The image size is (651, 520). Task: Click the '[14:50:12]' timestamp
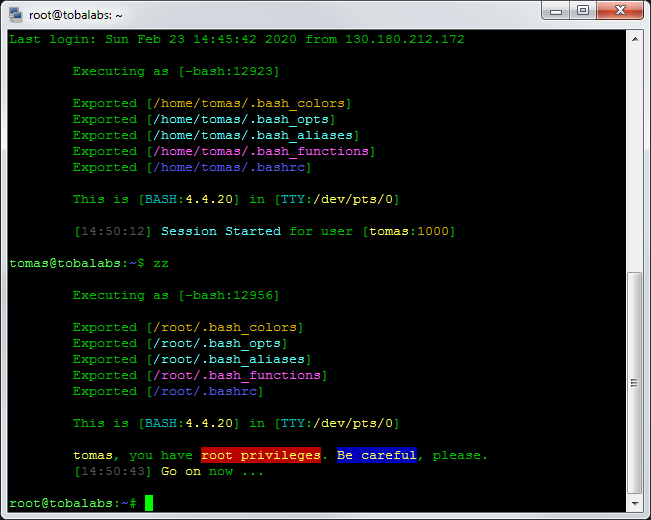[113, 231]
